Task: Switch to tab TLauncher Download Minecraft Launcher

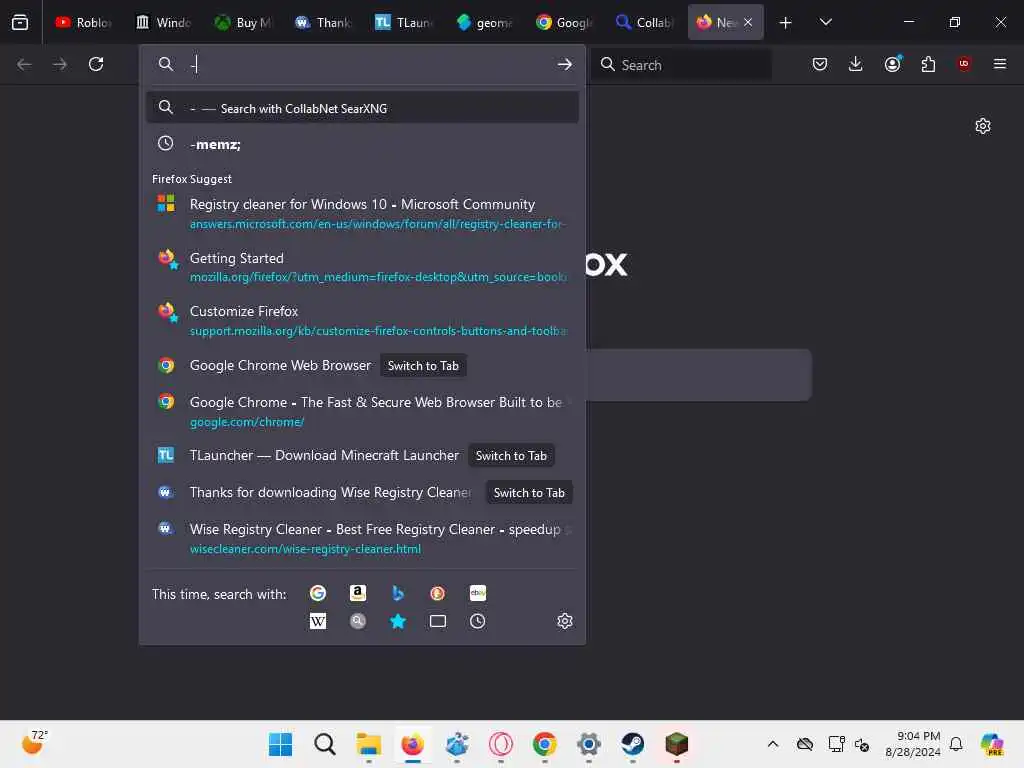Action: click(x=362, y=456)
